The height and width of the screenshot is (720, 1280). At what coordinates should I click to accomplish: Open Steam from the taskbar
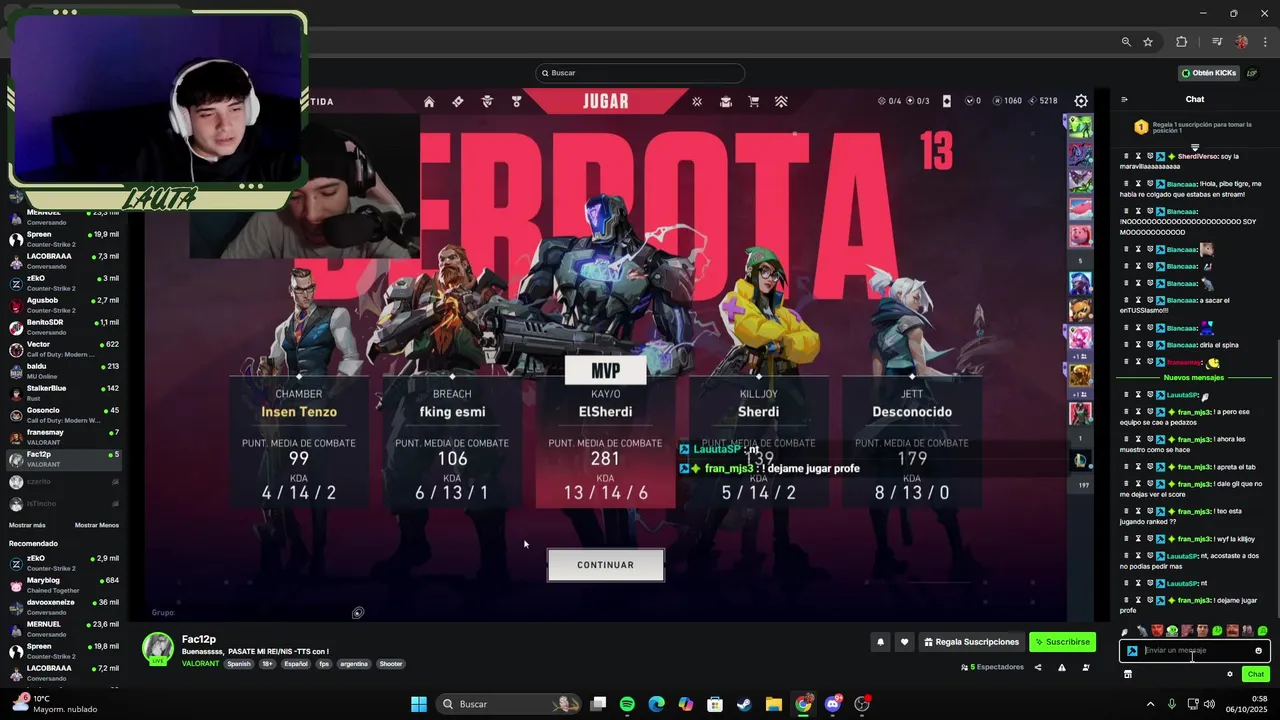point(744,704)
